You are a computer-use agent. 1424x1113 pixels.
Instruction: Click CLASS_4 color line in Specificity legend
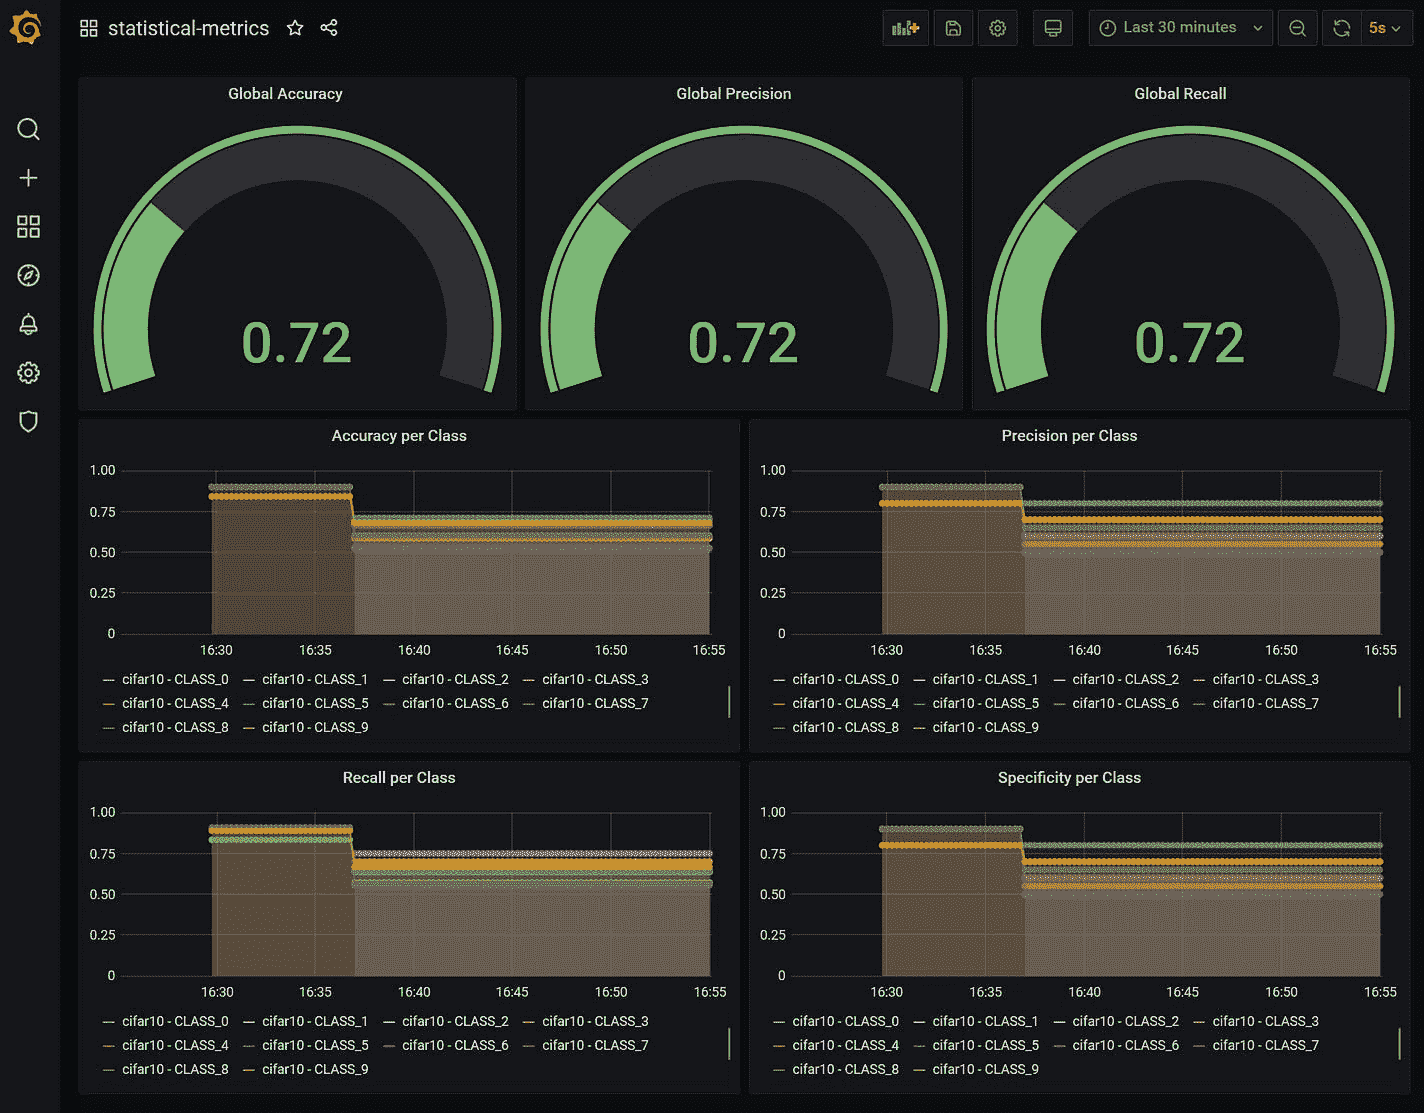779,1046
